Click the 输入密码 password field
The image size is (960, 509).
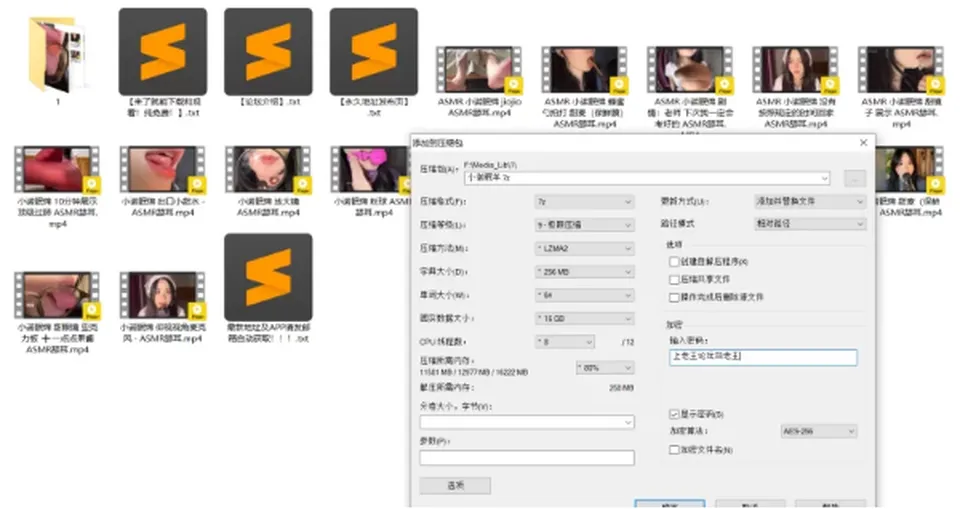pos(763,357)
